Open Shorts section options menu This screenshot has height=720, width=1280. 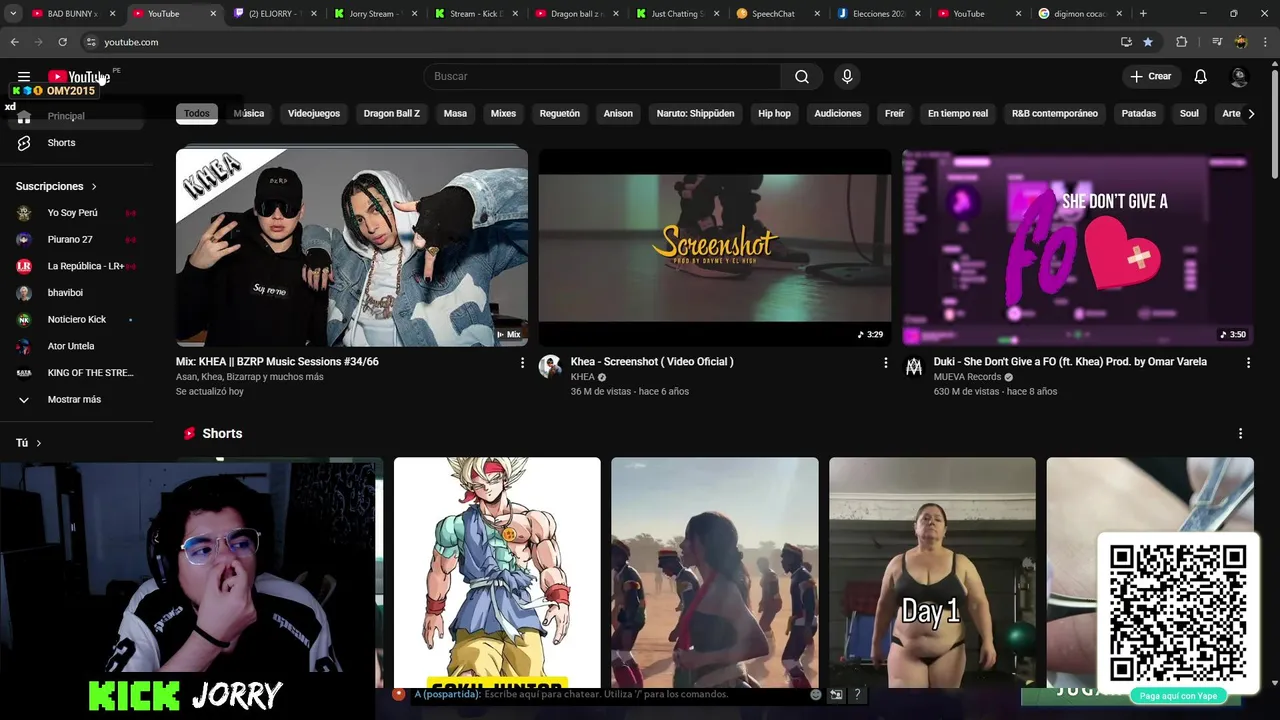[1240, 434]
